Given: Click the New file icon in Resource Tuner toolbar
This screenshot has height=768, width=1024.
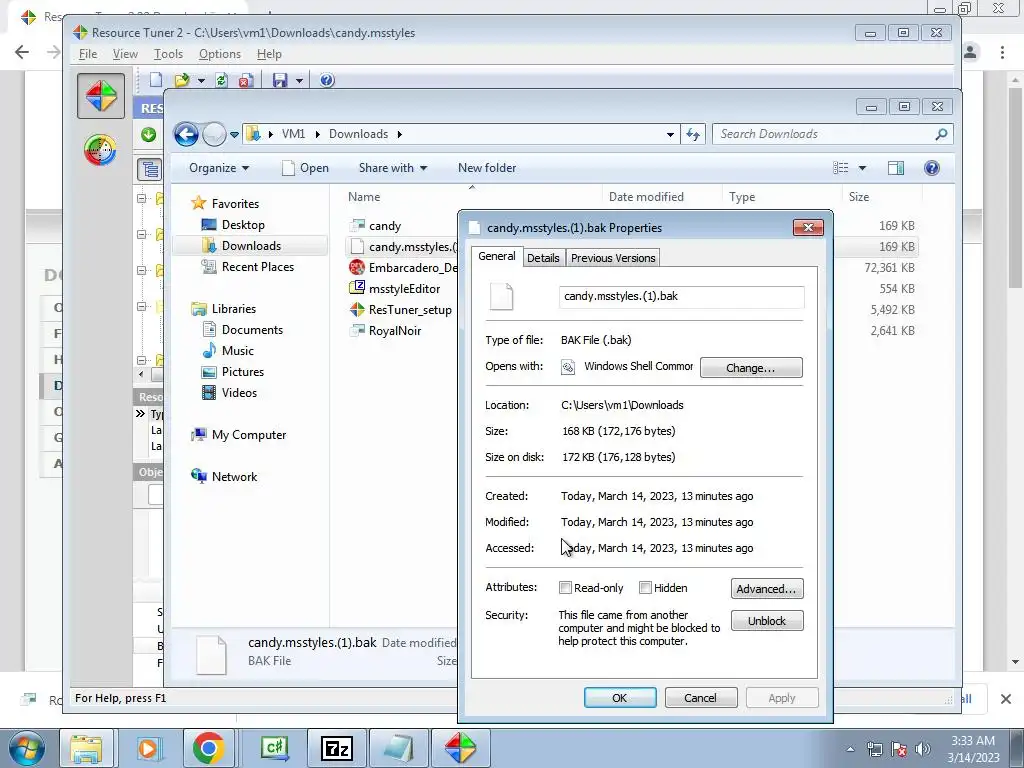Looking at the screenshot, I should pos(156,80).
